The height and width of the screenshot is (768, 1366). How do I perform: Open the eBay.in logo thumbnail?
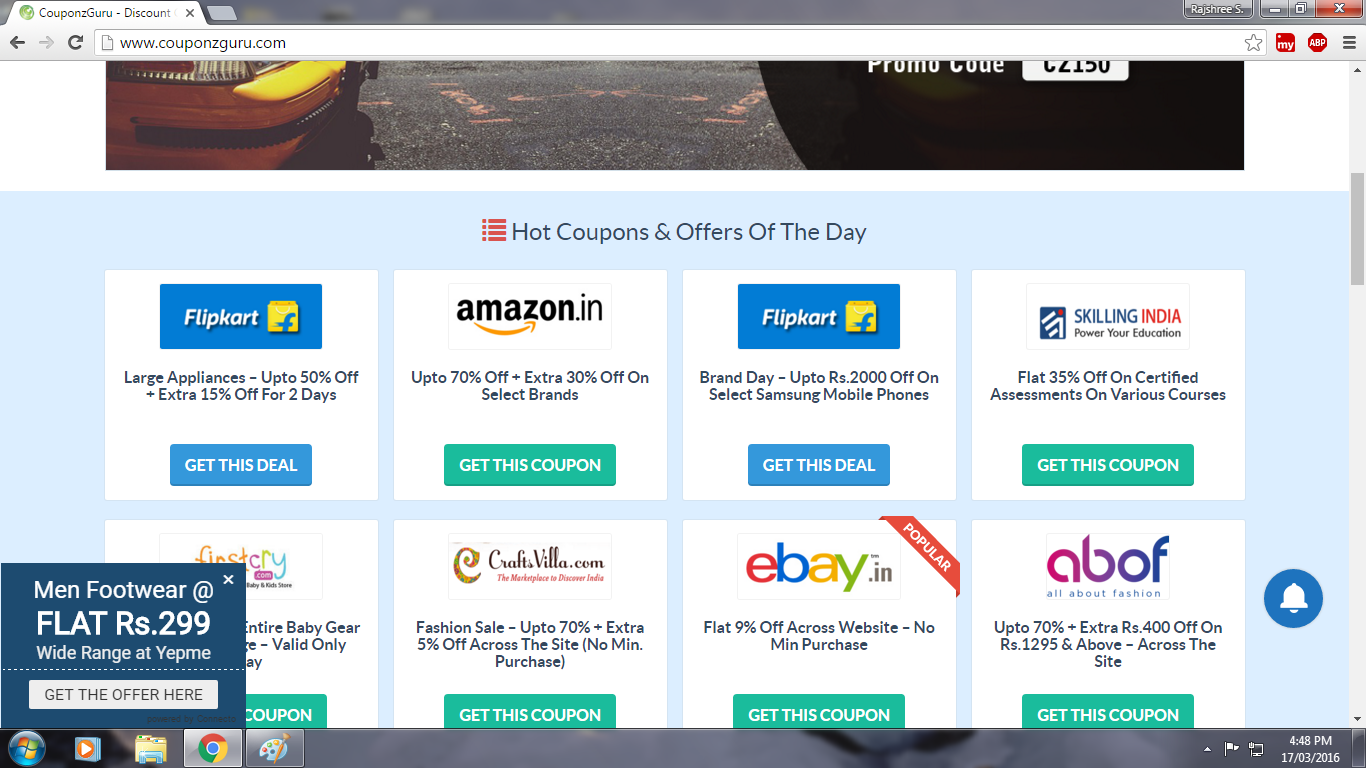tap(819, 566)
